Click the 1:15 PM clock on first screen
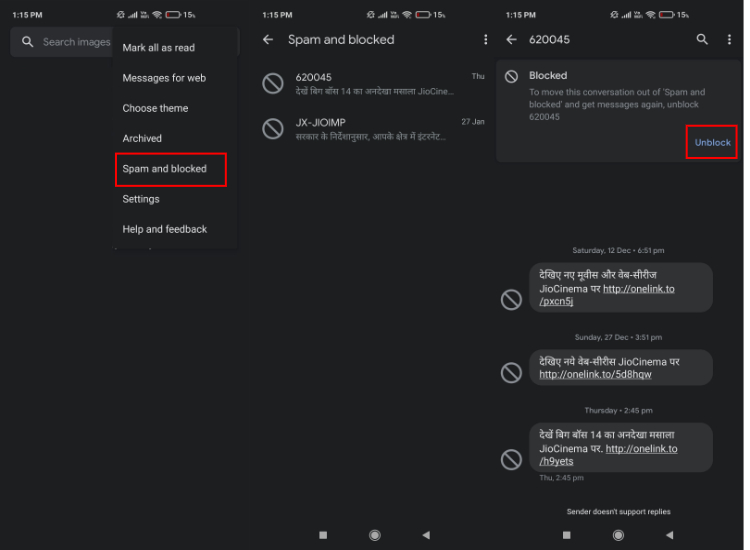The width and height of the screenshot is (750, 550). [x=27, y=15]
